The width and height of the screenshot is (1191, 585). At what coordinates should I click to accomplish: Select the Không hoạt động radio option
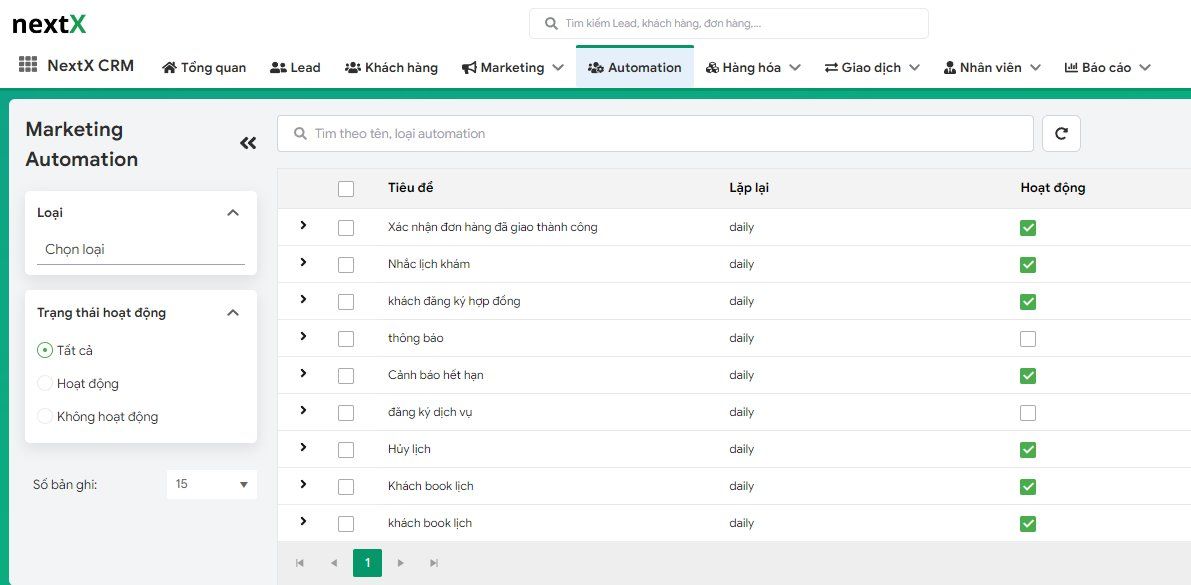[45, 416]
